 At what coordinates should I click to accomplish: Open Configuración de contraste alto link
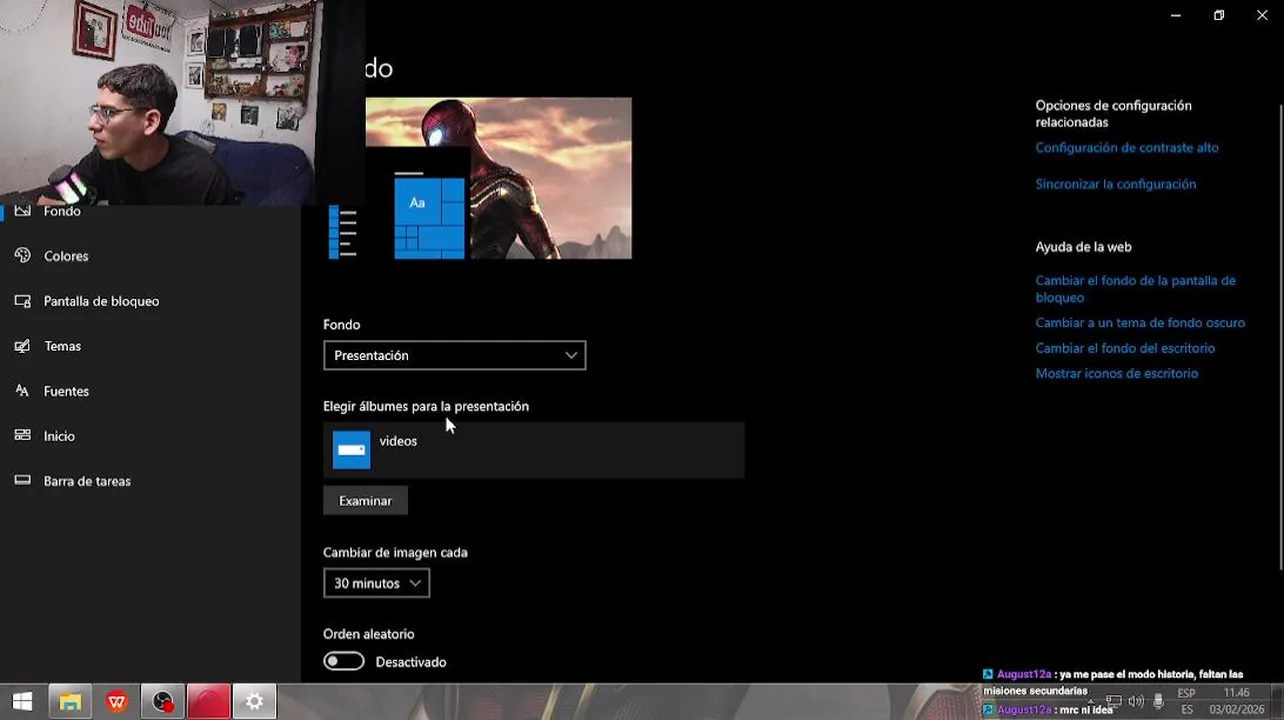(x=1127, y=147)
